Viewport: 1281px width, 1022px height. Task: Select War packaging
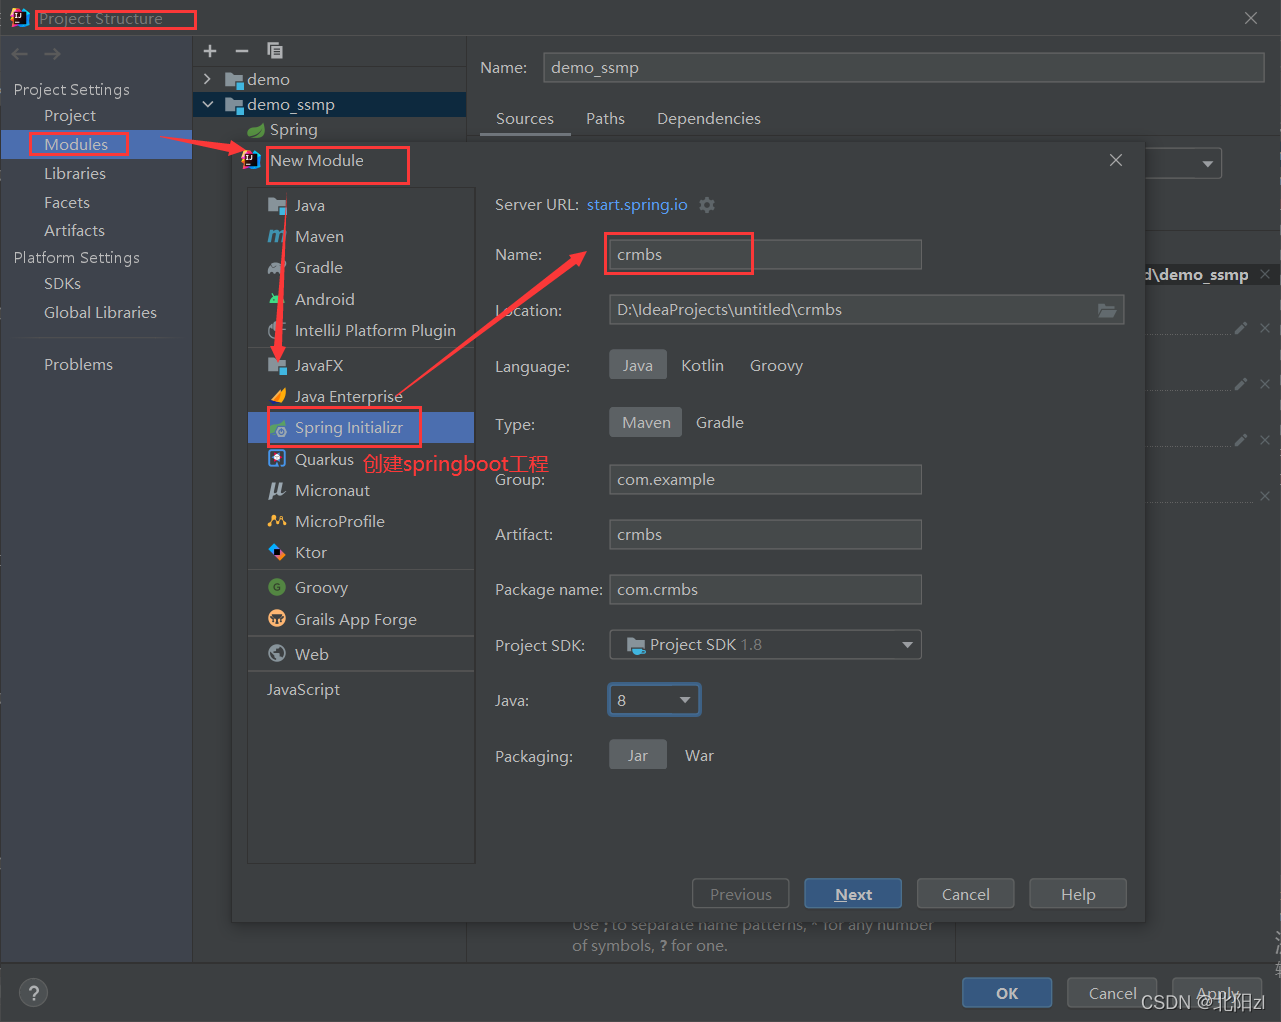(699, 756)
